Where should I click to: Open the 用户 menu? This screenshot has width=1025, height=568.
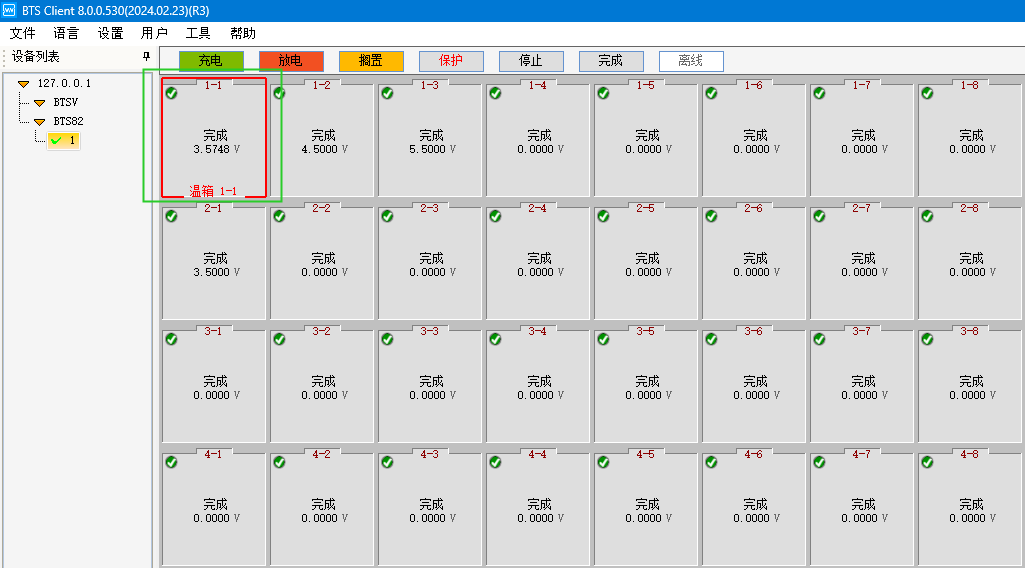point(154,33)
